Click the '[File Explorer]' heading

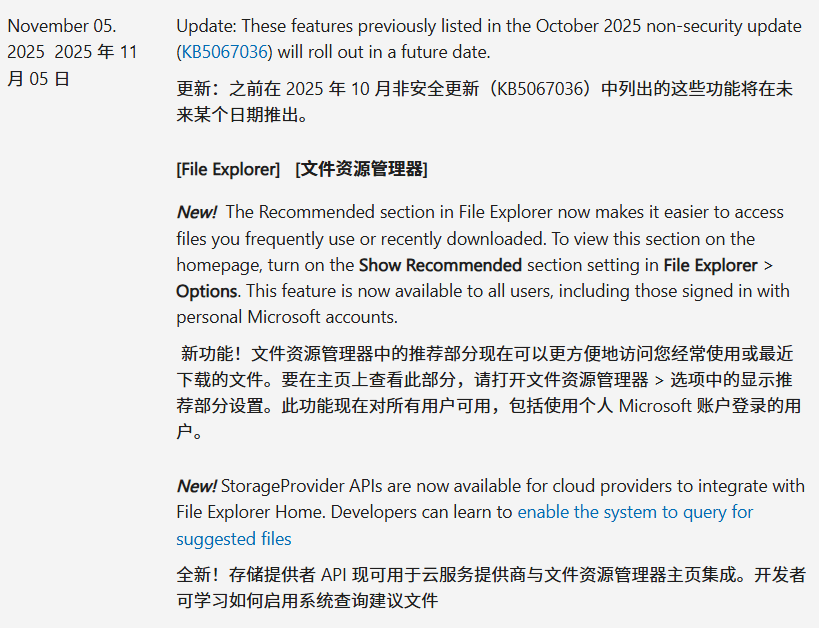(228, 169)
